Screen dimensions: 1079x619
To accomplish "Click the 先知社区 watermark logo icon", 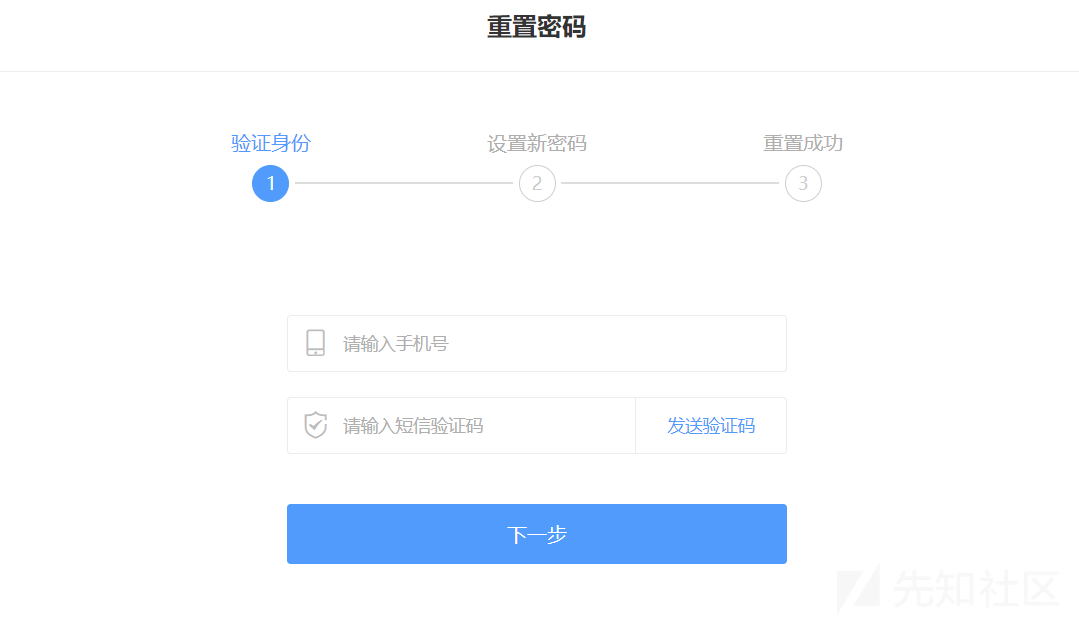I will click(x=859, y=589).
